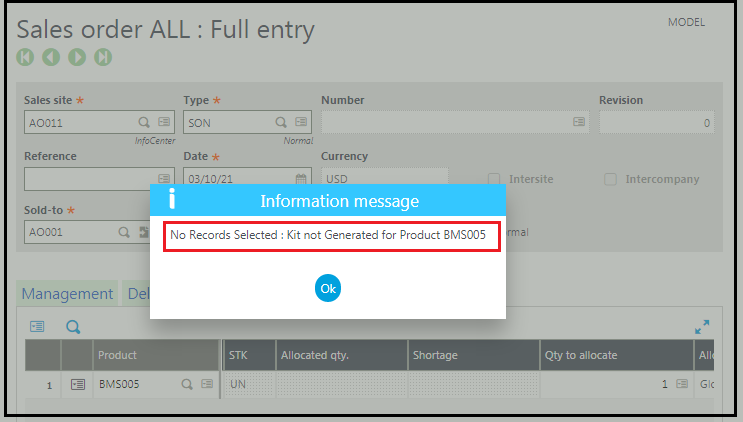Image resolution: width=743 pixels, height=422 pixels.
Task: Click lookup magnifier in BMS005 product cell
Action: (186, 384)
